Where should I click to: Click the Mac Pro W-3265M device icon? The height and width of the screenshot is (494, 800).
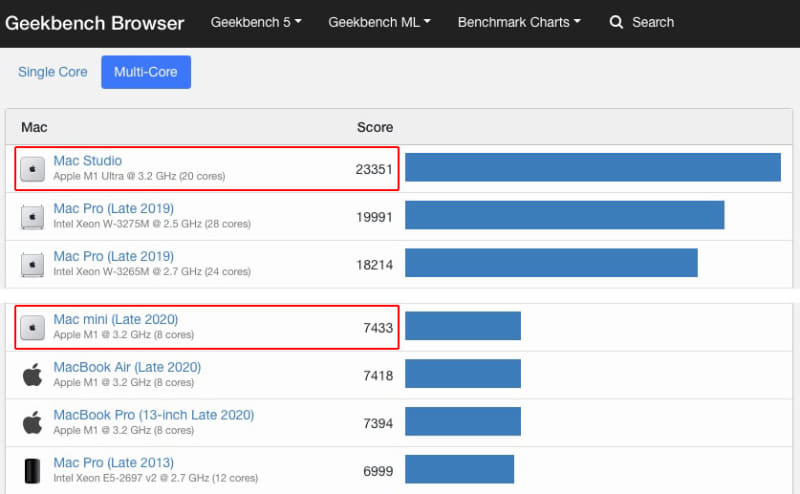pos(32,265)
